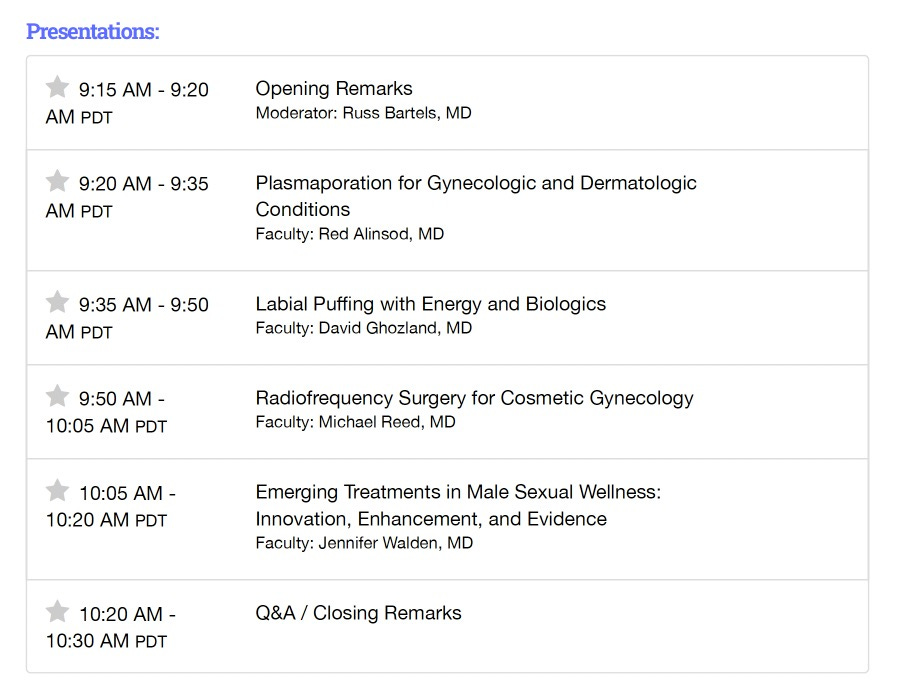Open the Opening Remarks session details

click(334, 88)
